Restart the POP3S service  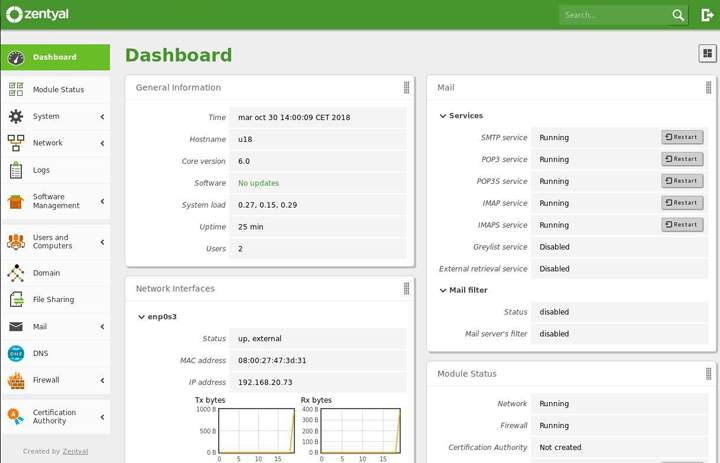pos(682,181)
